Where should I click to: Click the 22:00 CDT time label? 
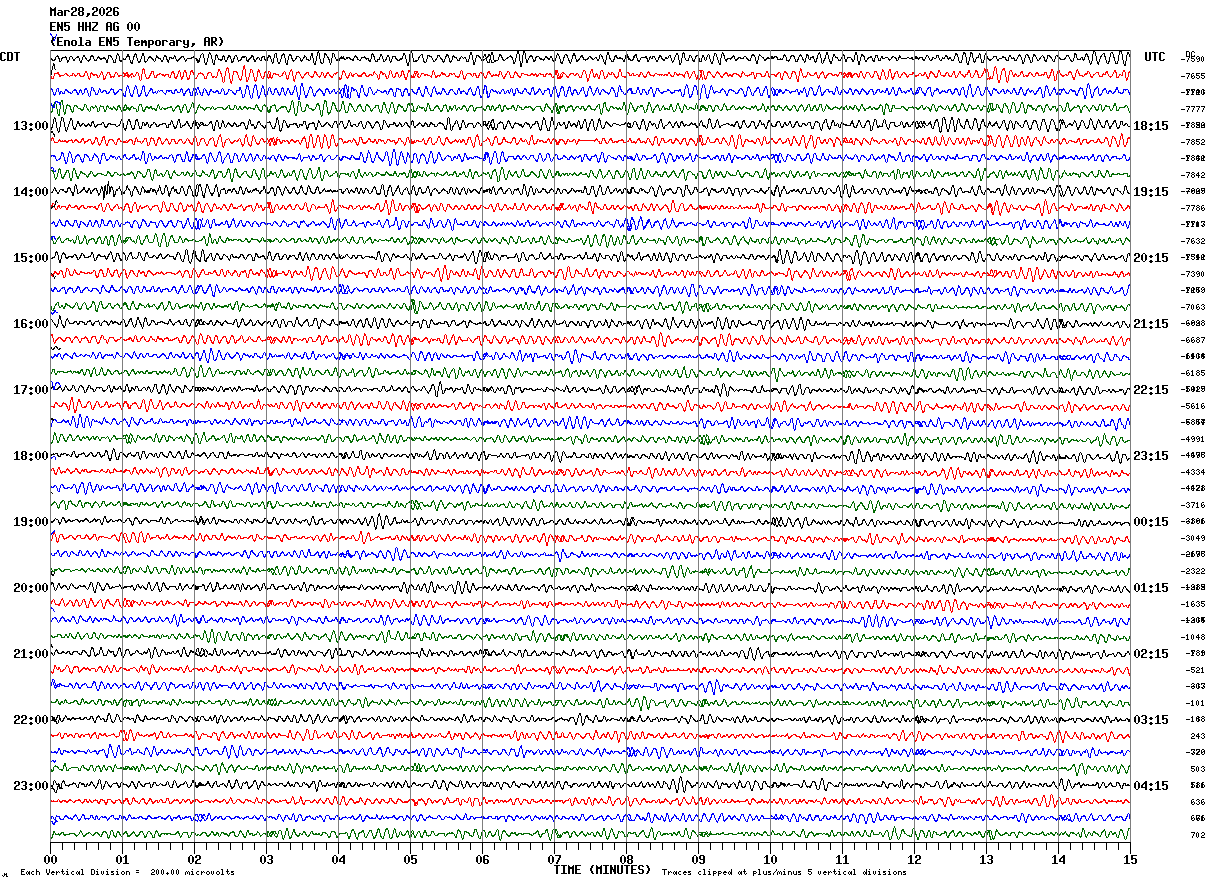click(31, 720)
